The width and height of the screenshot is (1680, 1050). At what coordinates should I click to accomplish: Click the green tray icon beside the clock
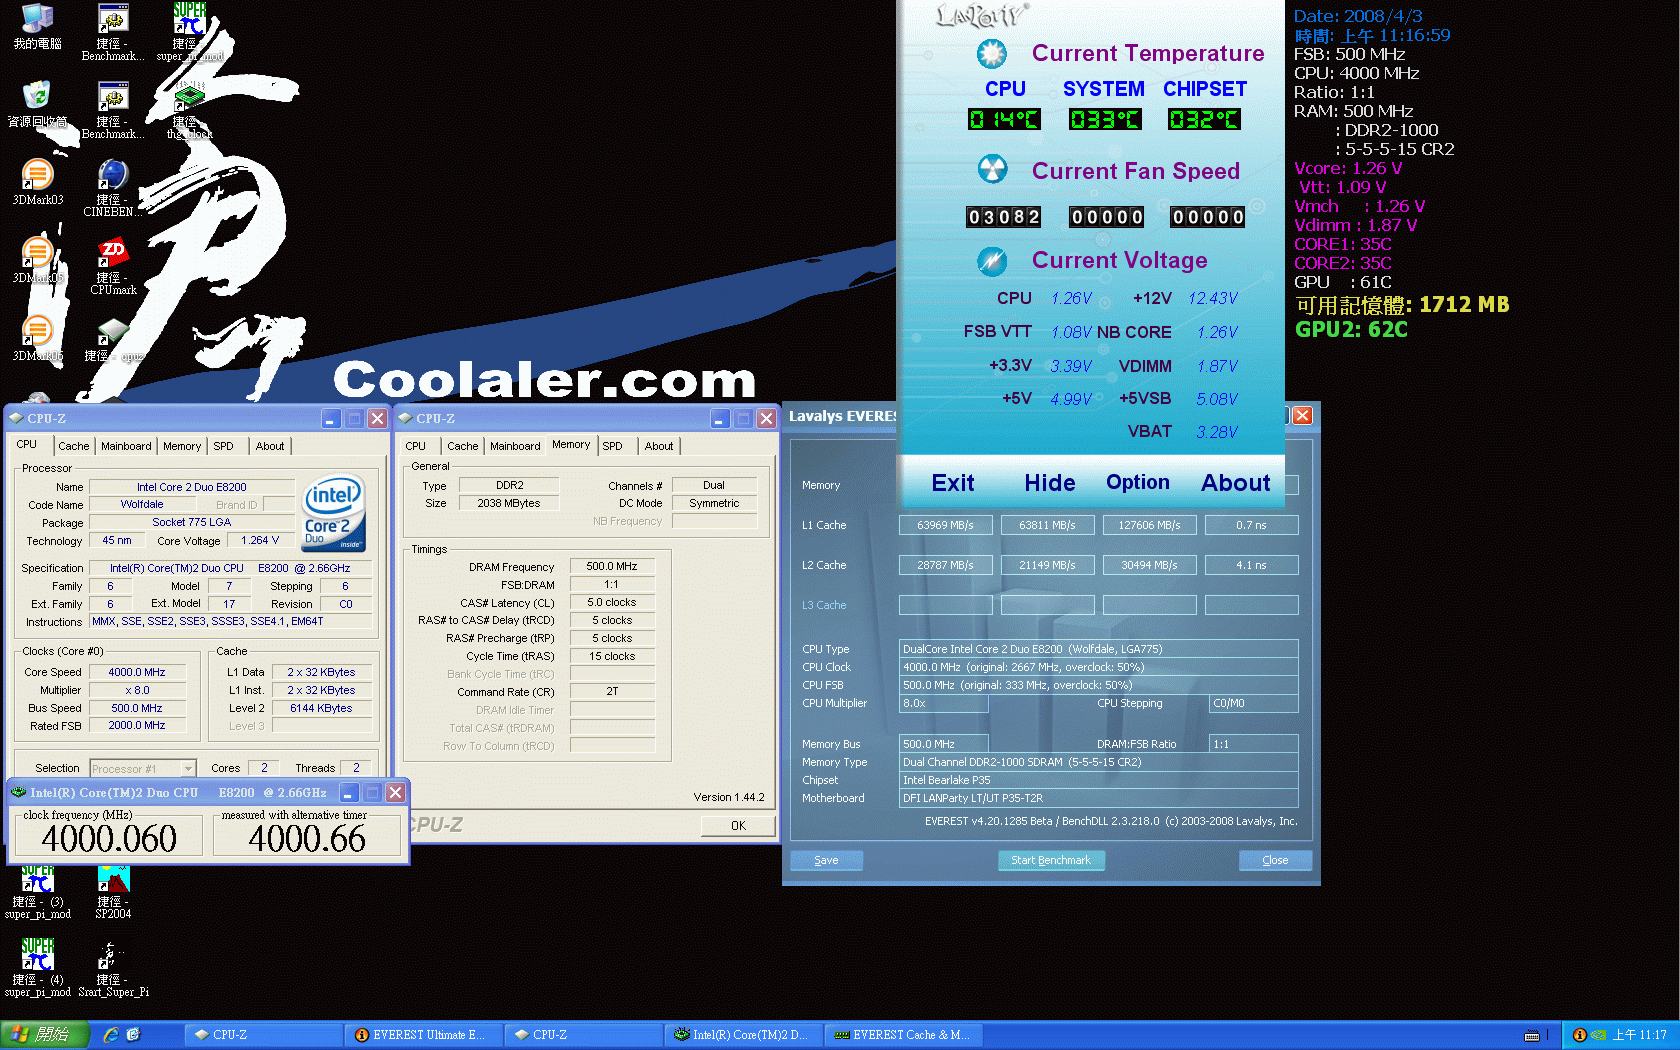(x=1598, y=1035)
